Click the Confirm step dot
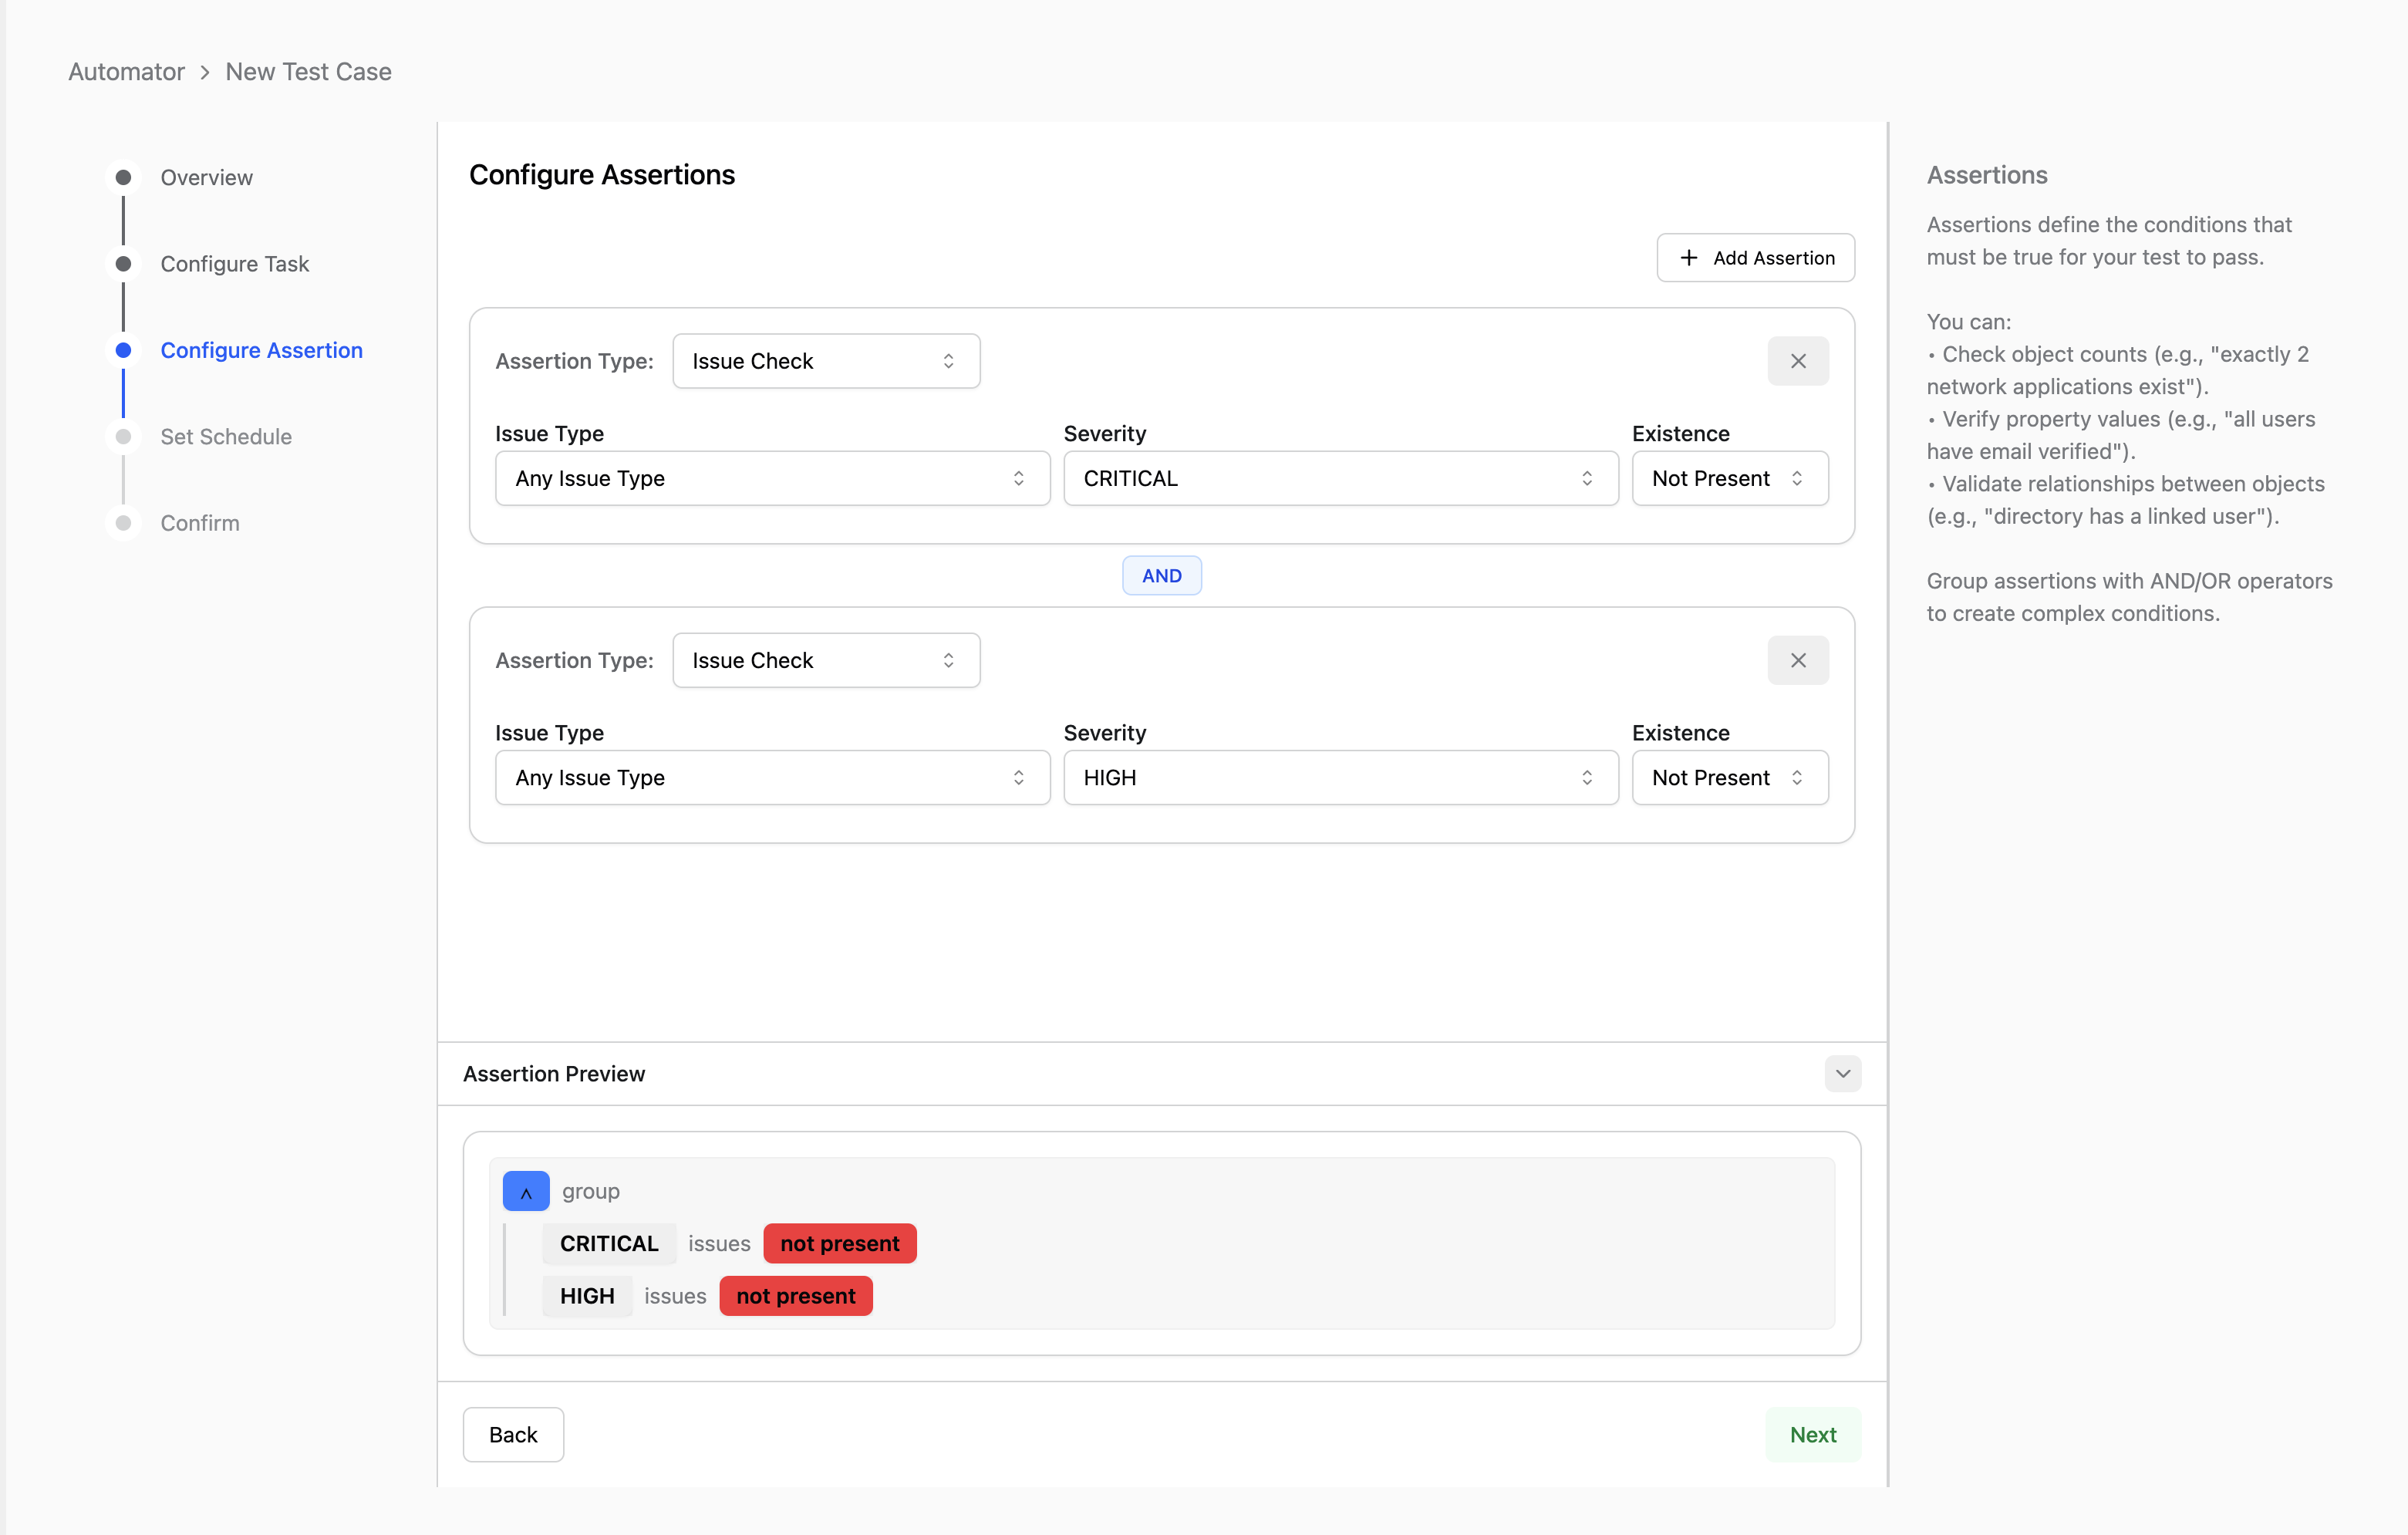This screenshot has width=2408, height=1535. coord(123,523)
